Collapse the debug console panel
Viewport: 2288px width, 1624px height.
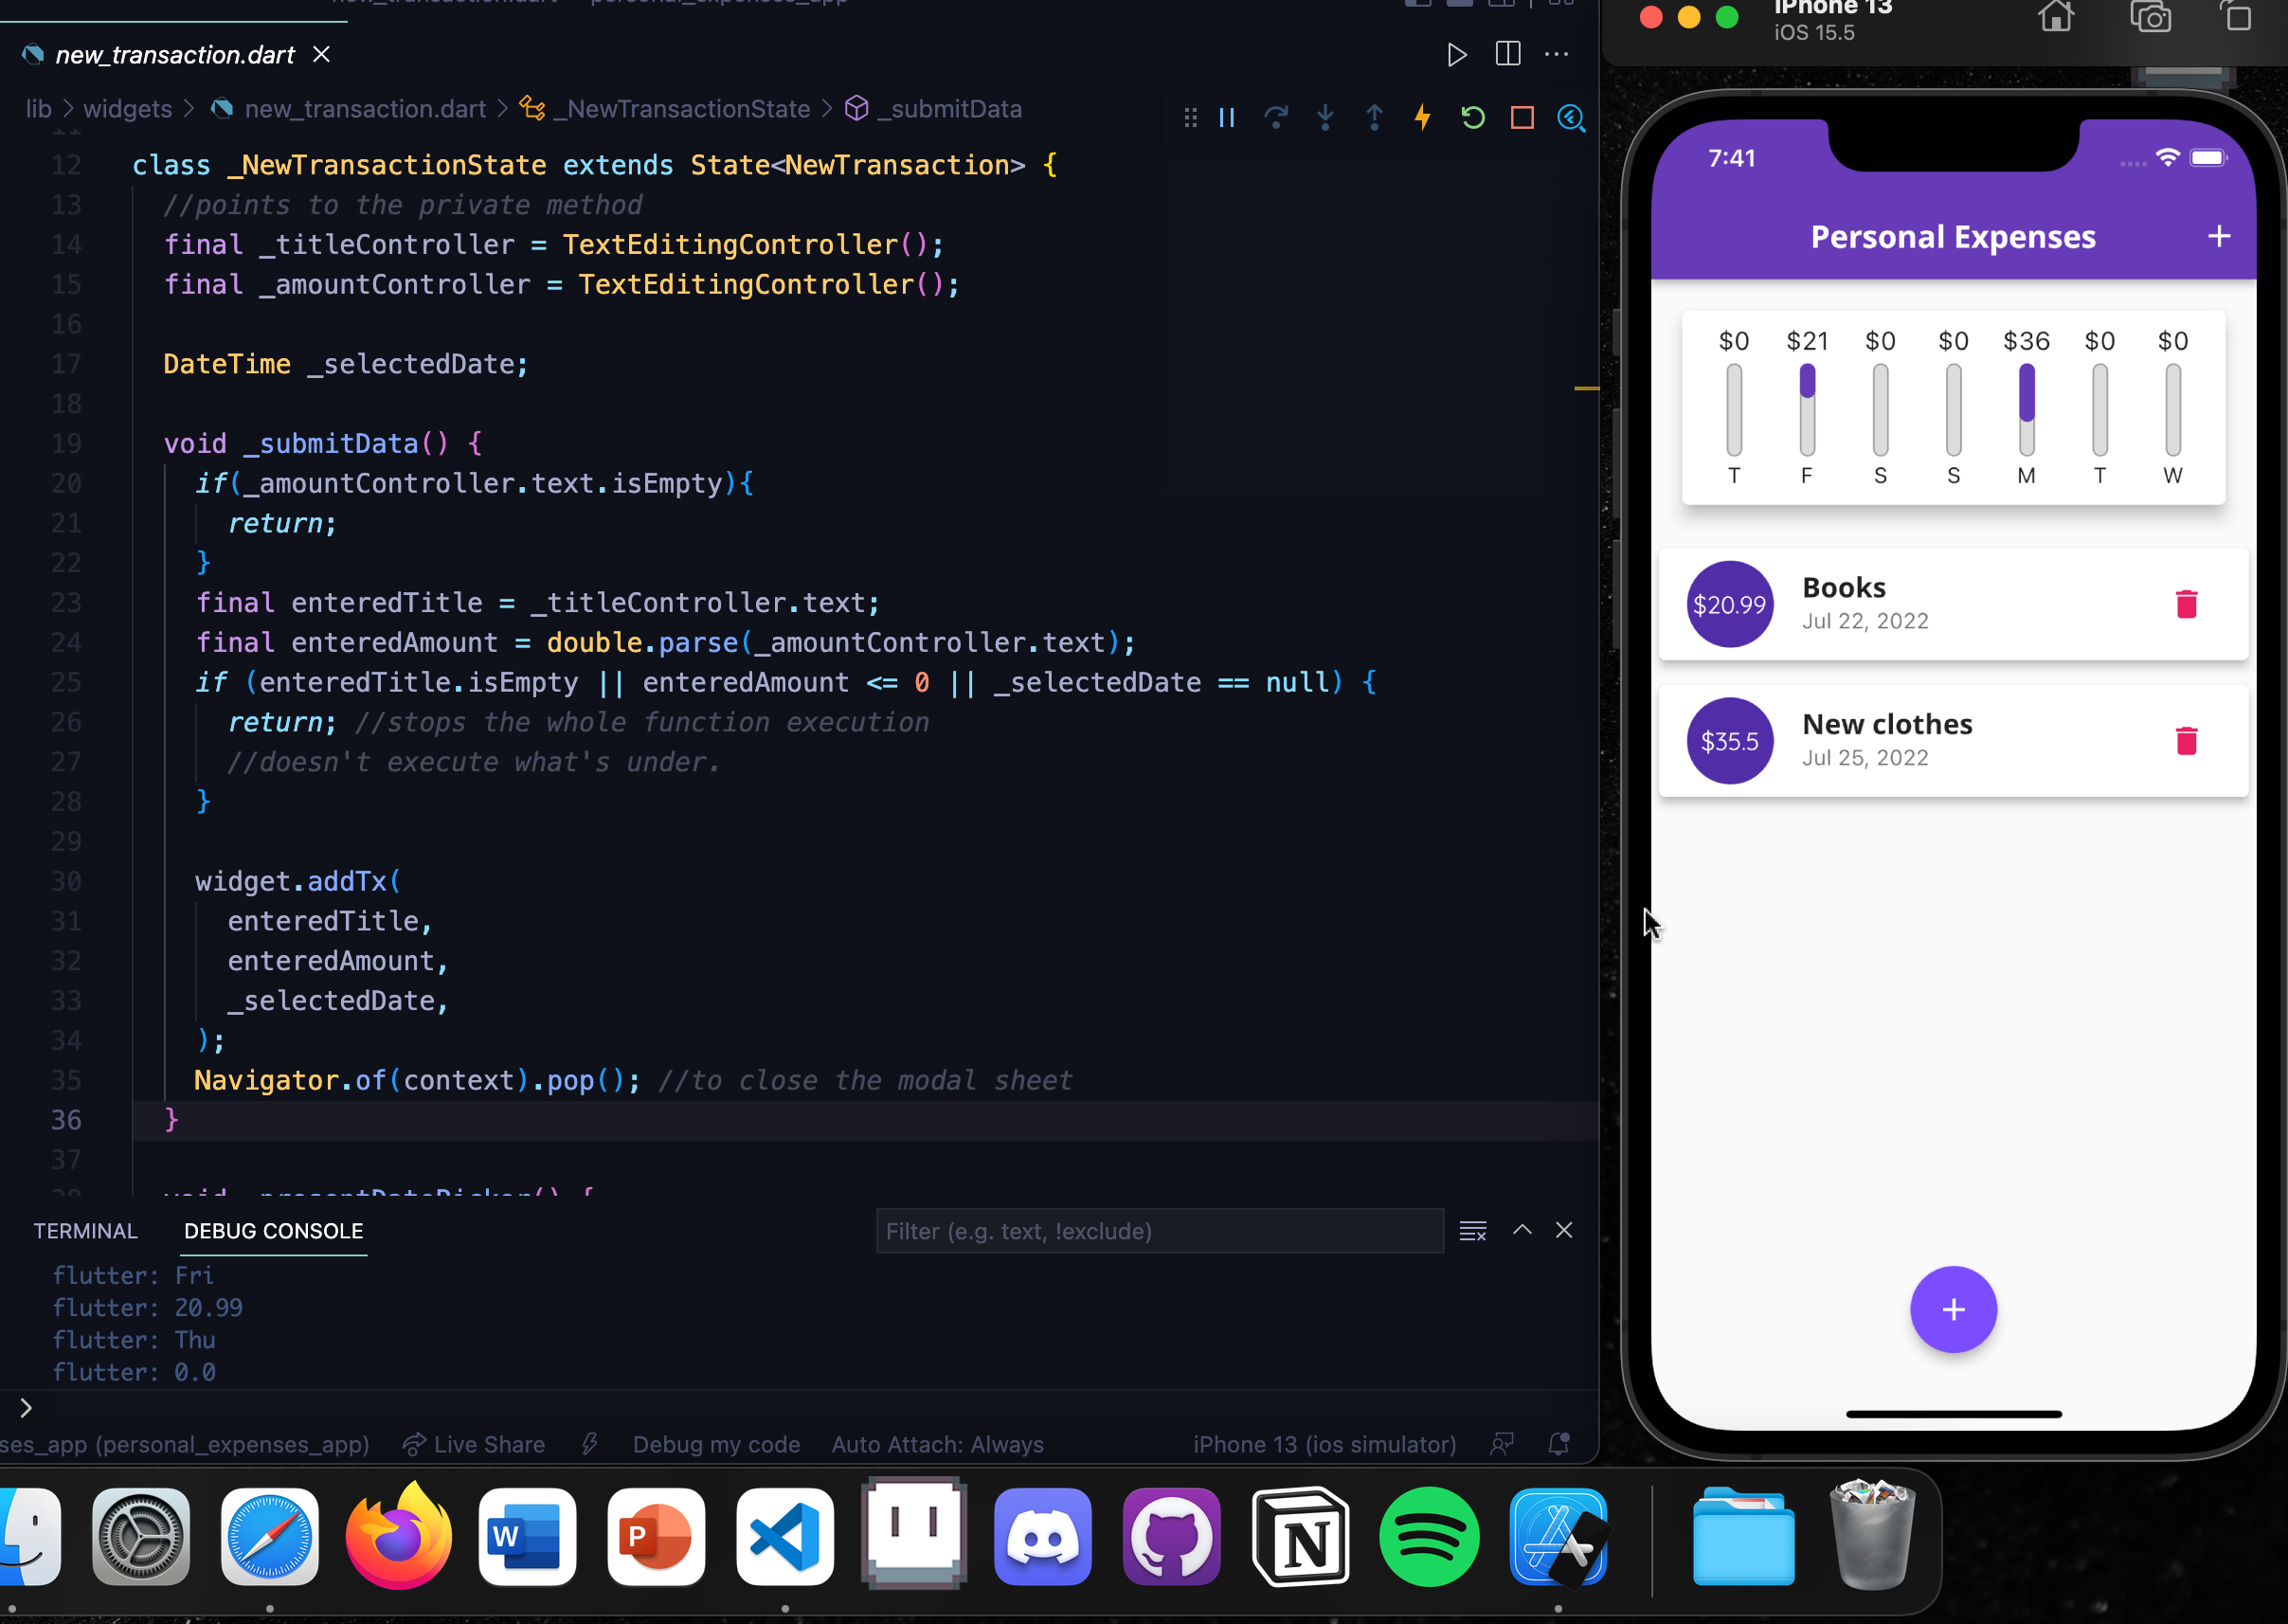pos(1522,1230)
